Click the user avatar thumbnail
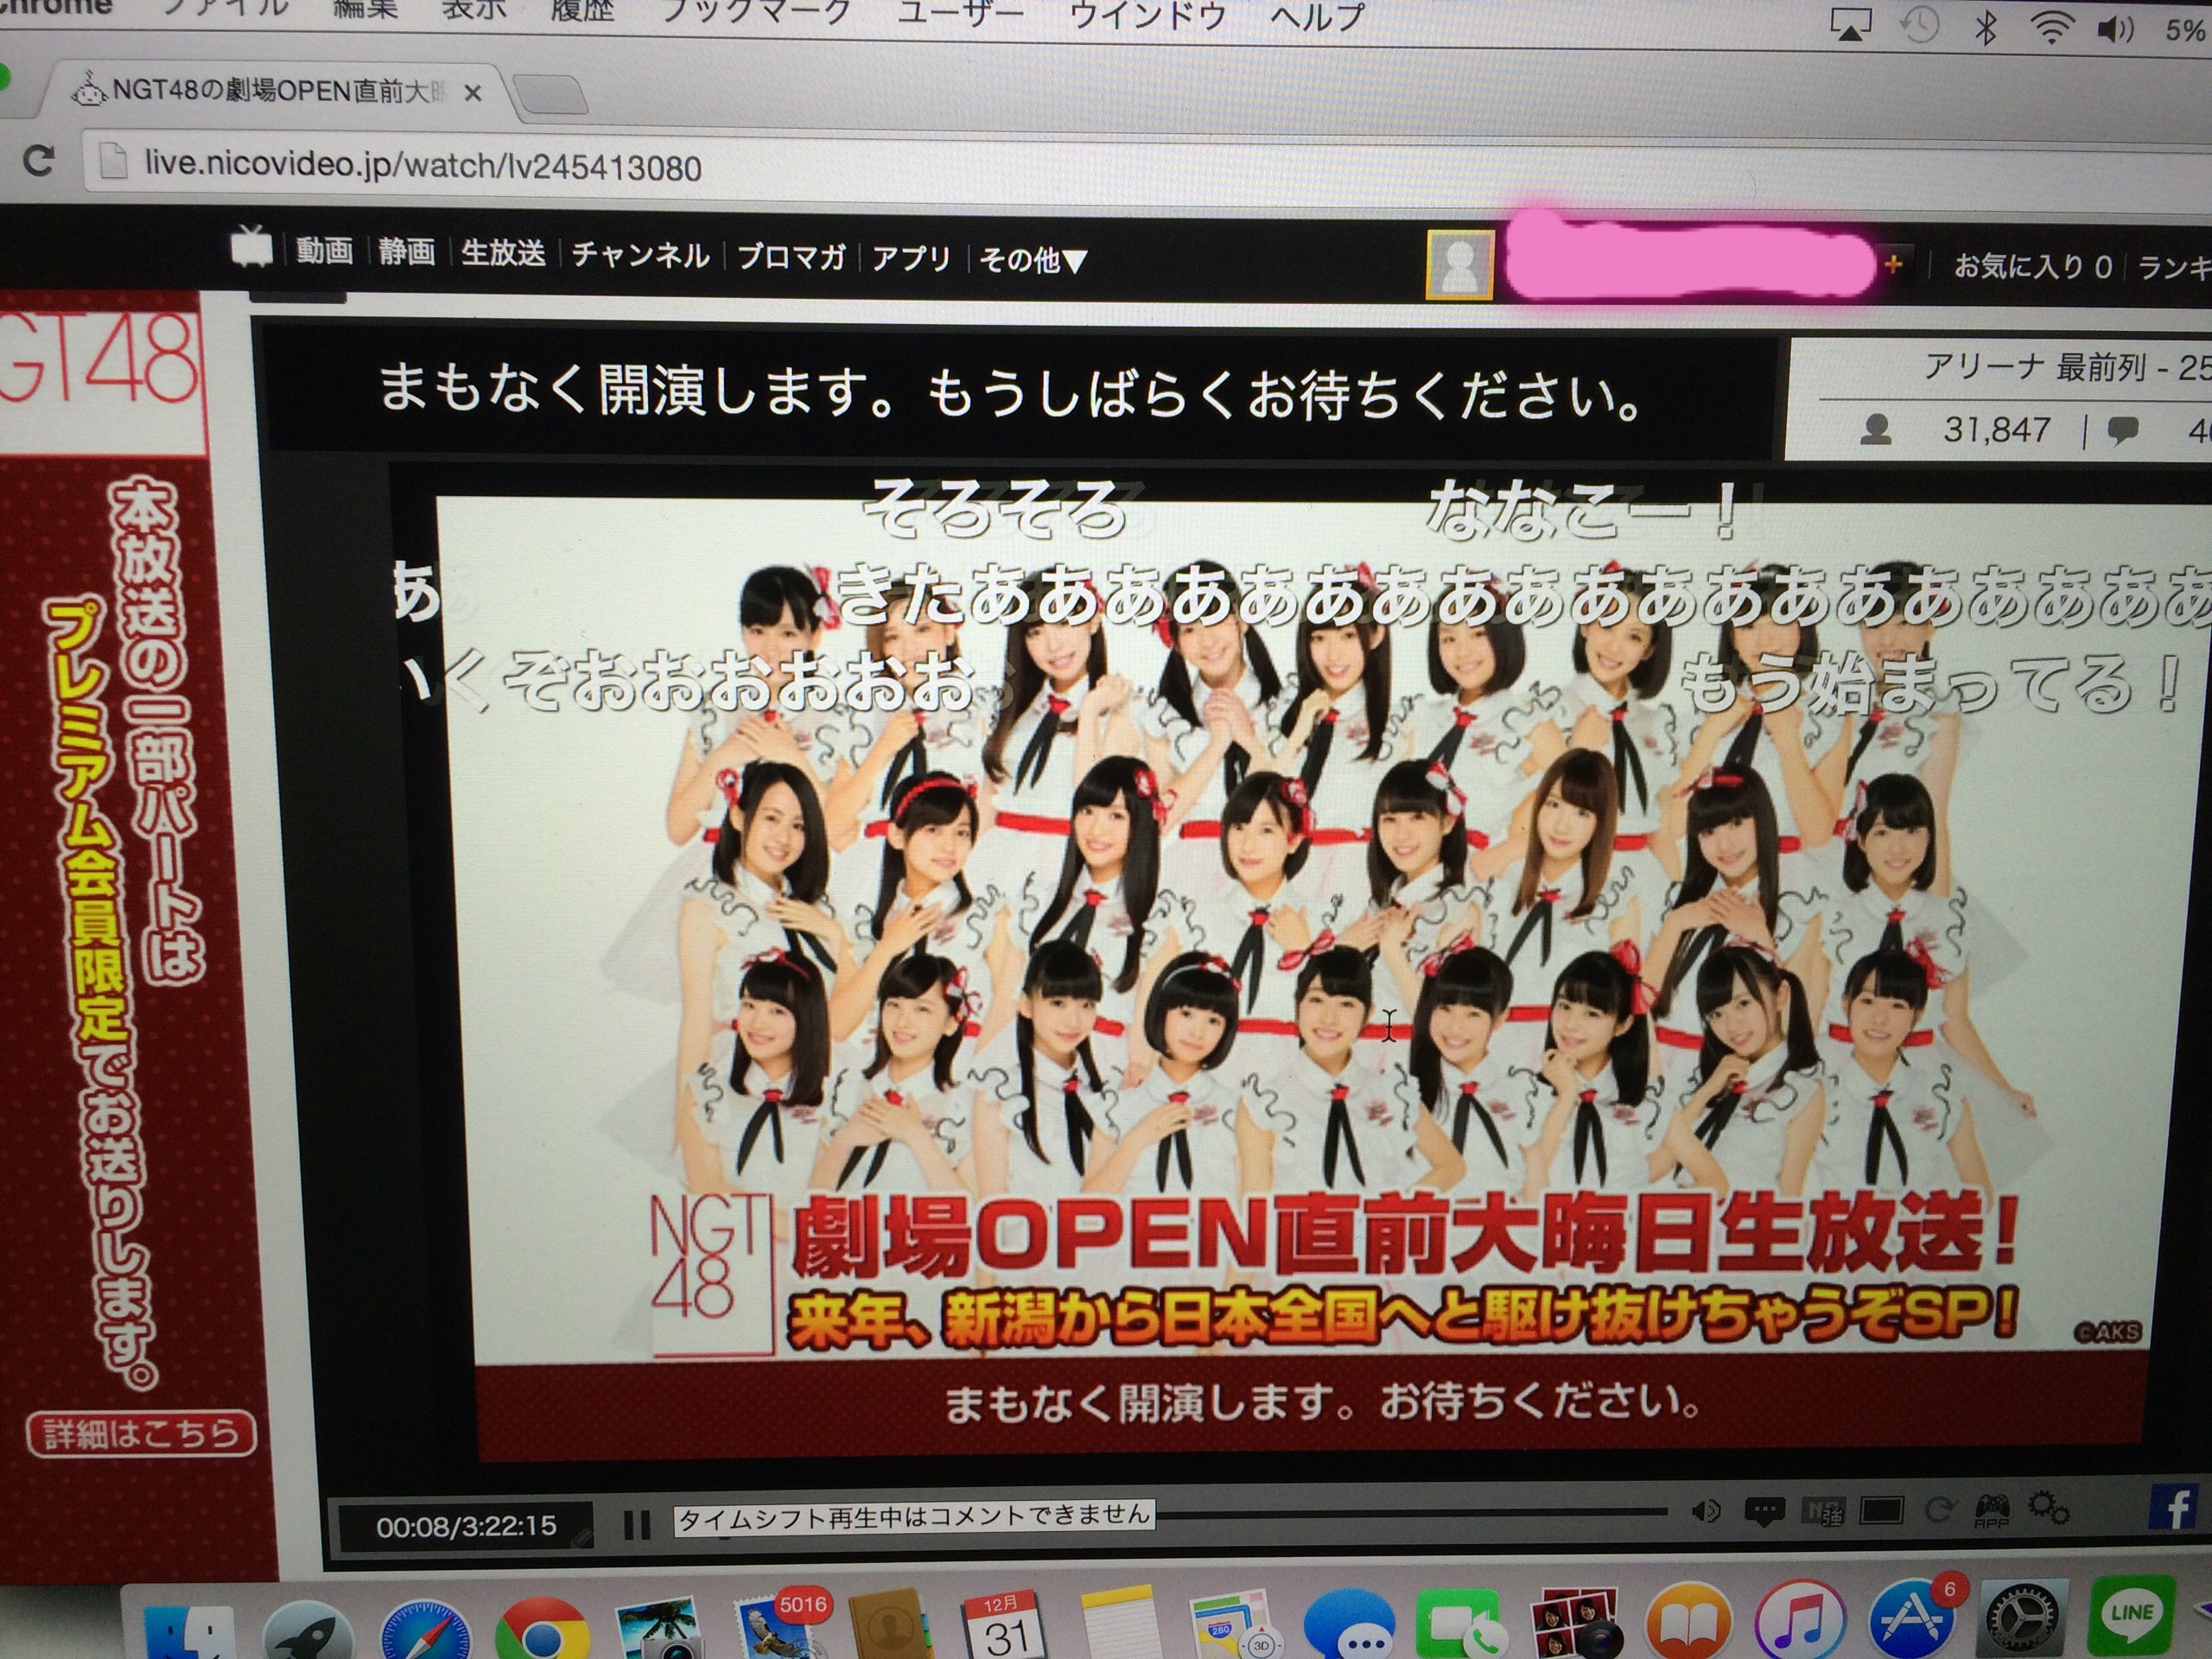The width and height of the screenshot is (2212, 1659). click(x=1460, y=264)
